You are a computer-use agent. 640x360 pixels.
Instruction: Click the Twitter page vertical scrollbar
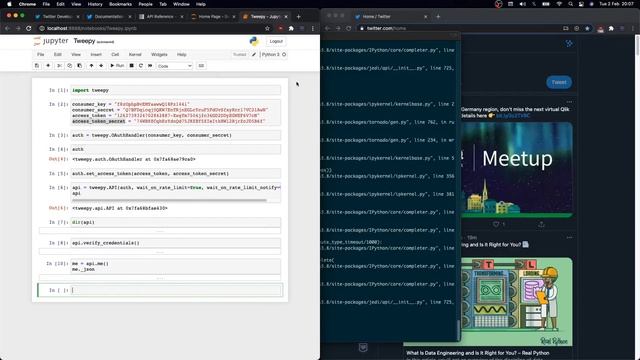(637, 45)
